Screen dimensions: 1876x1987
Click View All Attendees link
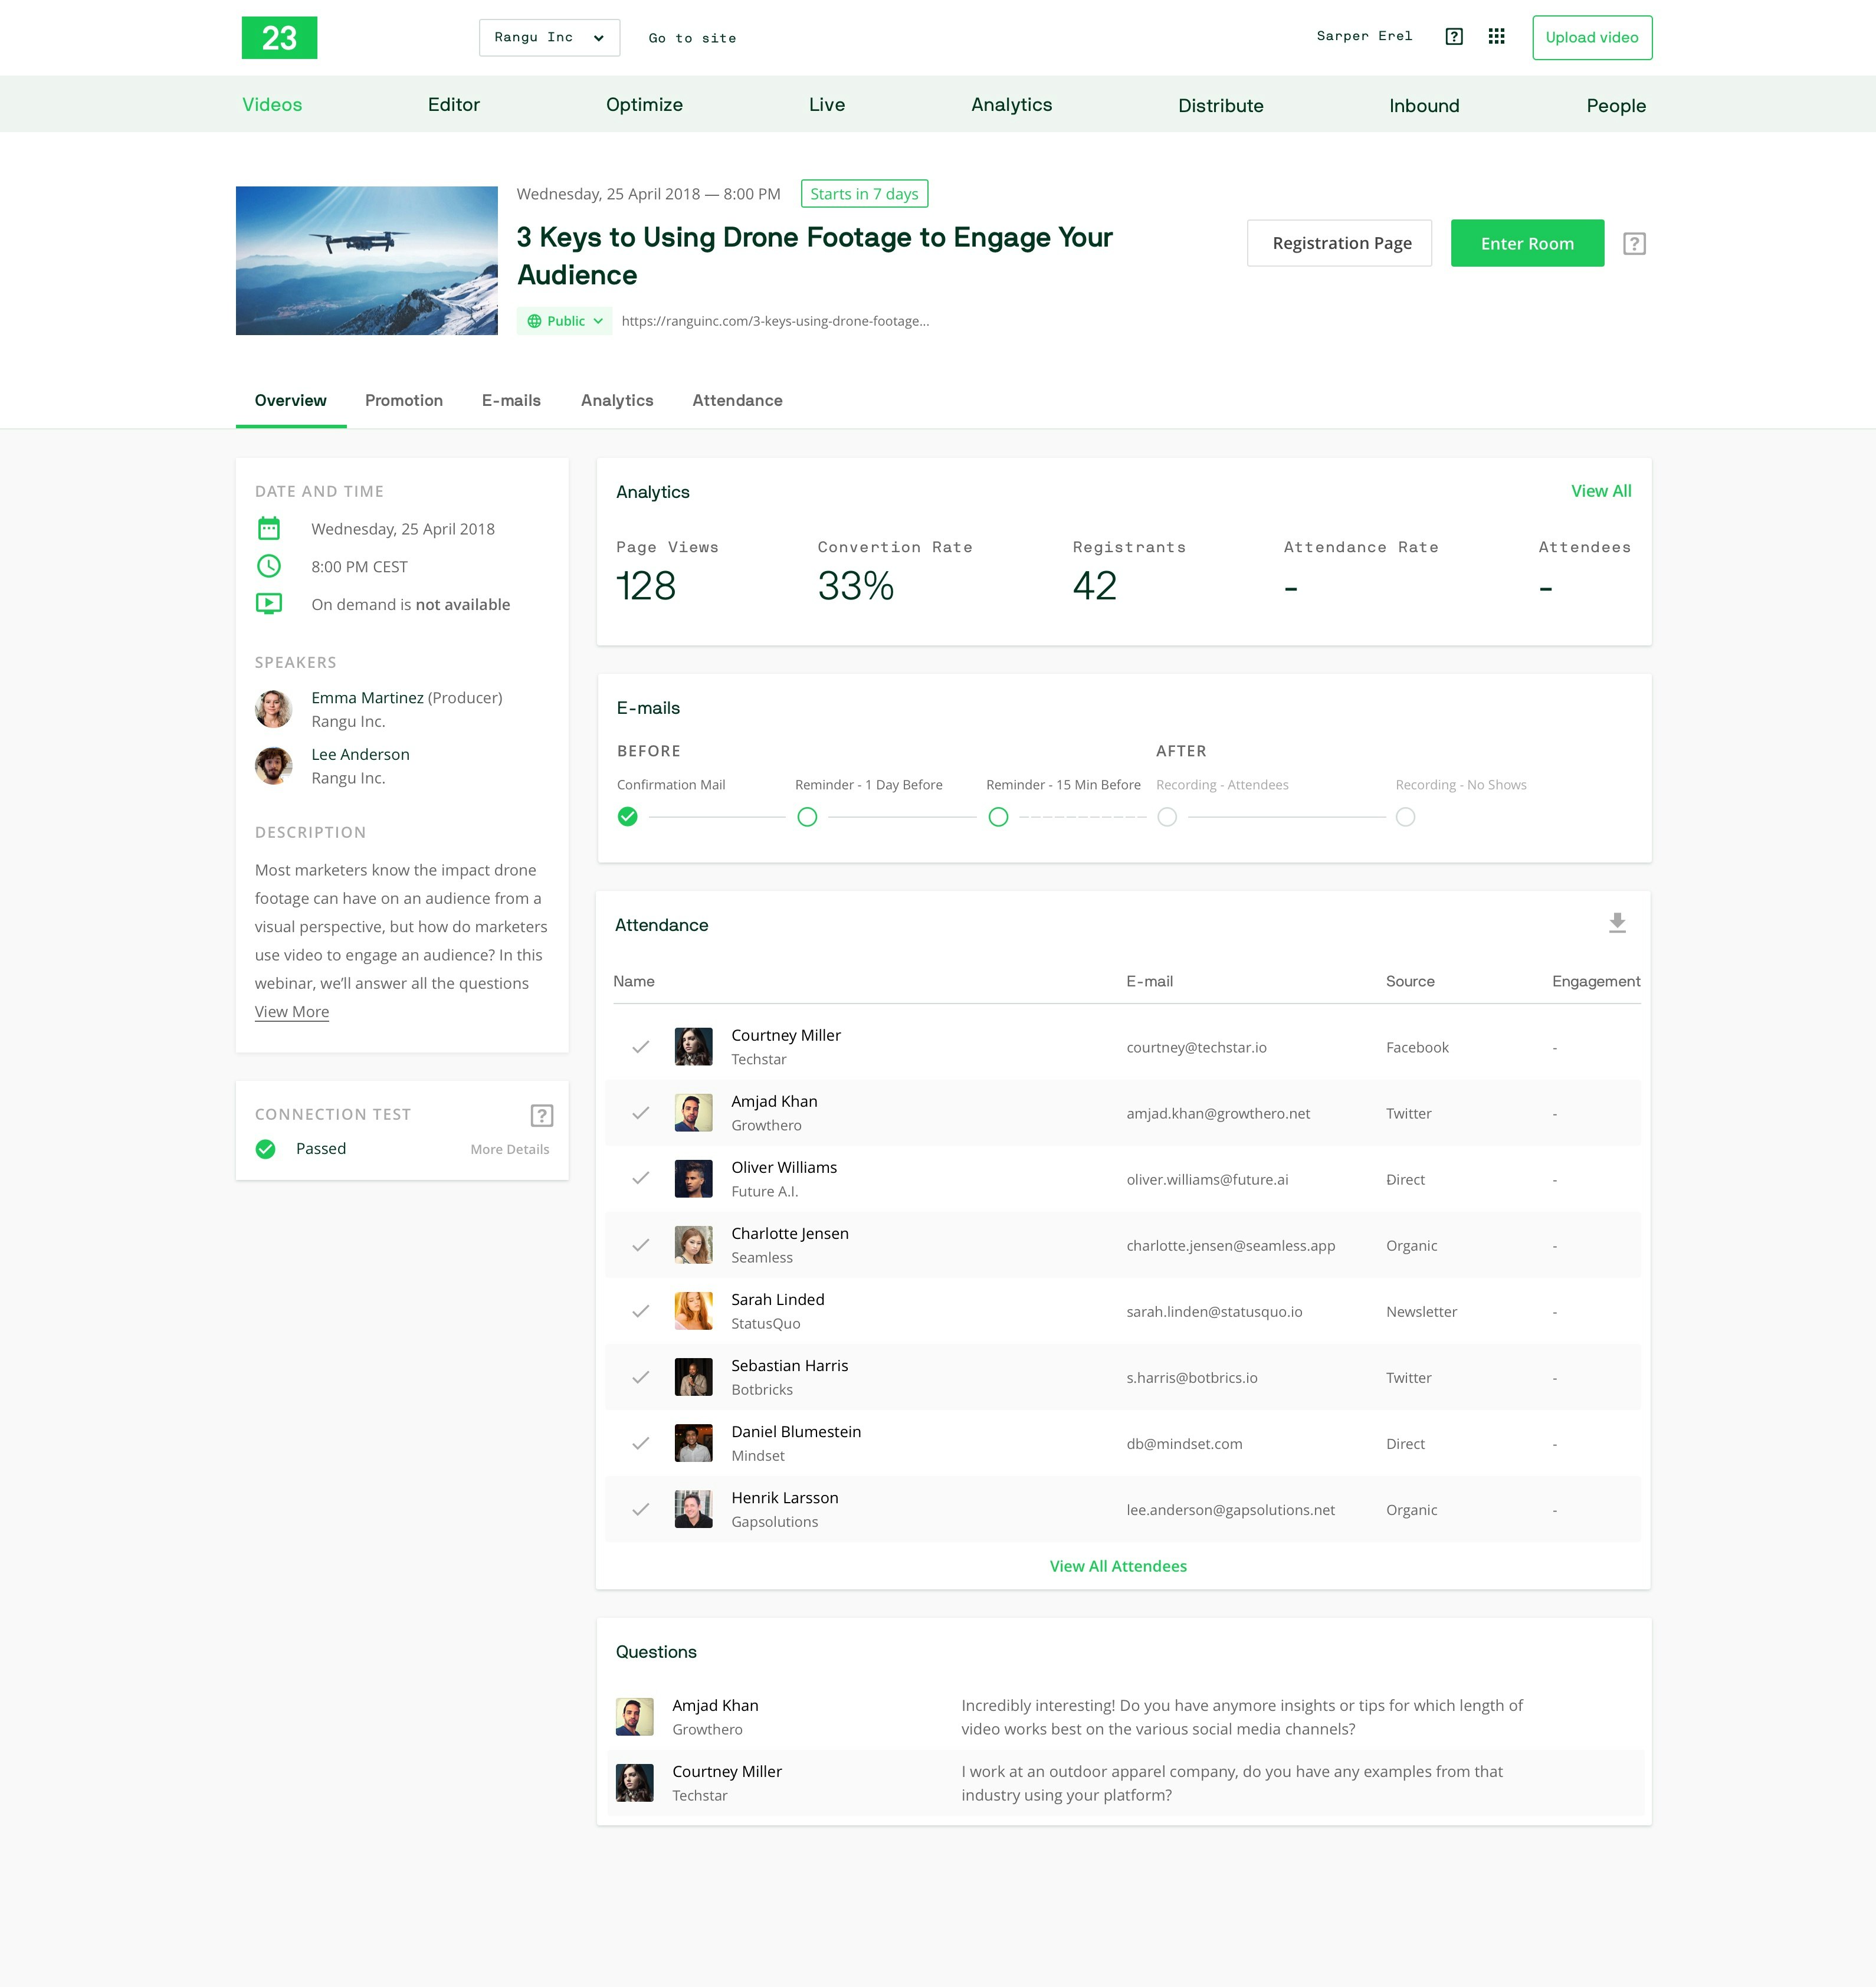[x=1117, y=1566]
